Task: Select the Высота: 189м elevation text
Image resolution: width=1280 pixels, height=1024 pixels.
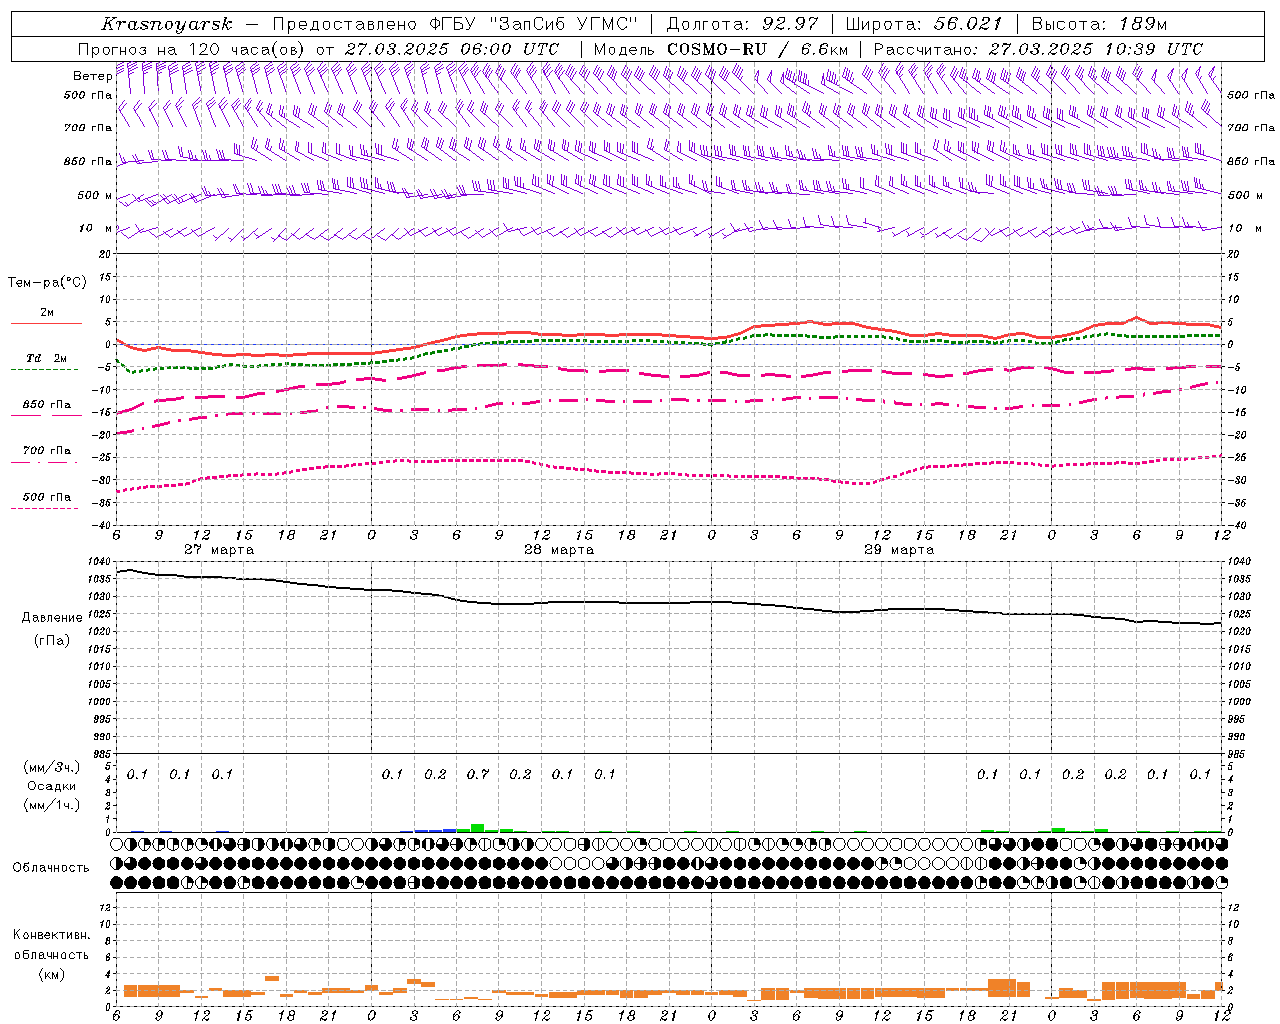Action: click(x=1099, y=24)
